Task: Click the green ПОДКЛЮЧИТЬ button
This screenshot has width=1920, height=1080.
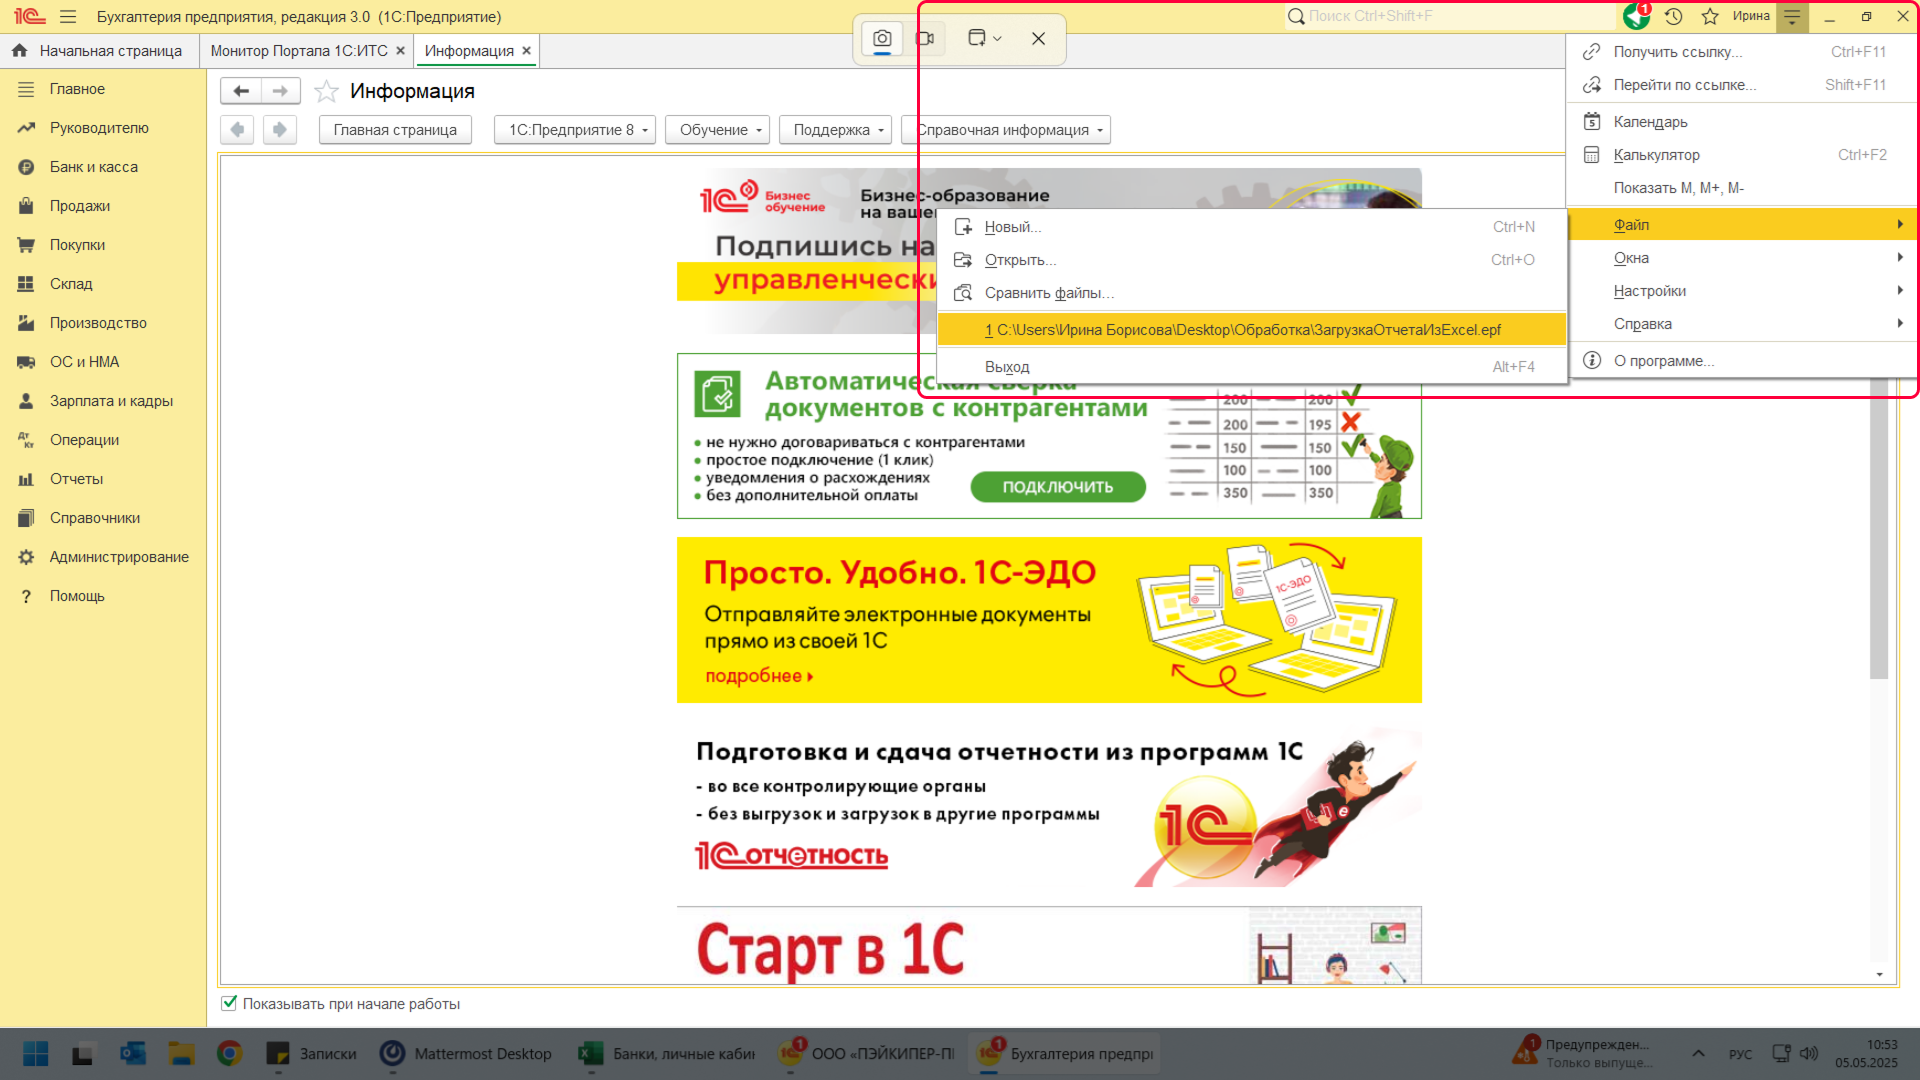Action: point(1058,487)
